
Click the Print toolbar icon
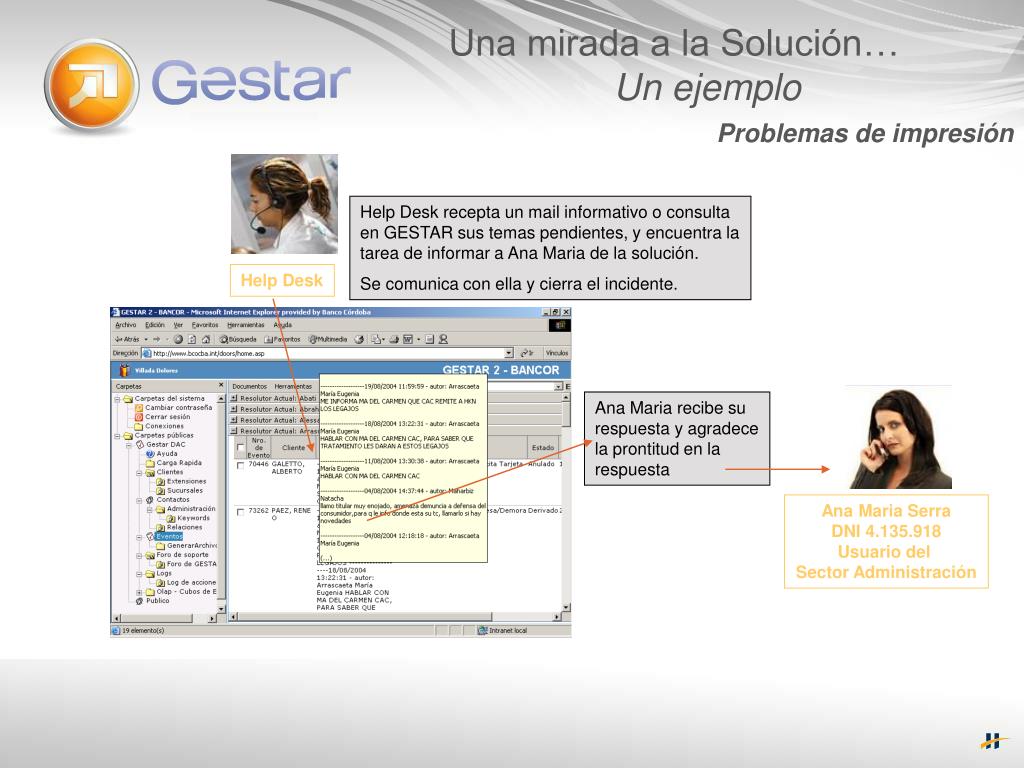pos(394,339)
